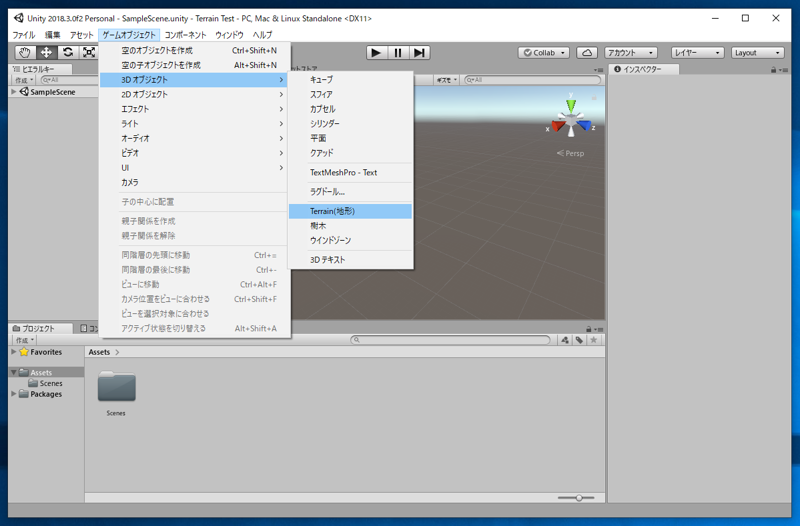Open the 編集 menu
Screen dimensions: 800x526
(x=53, y=35)
